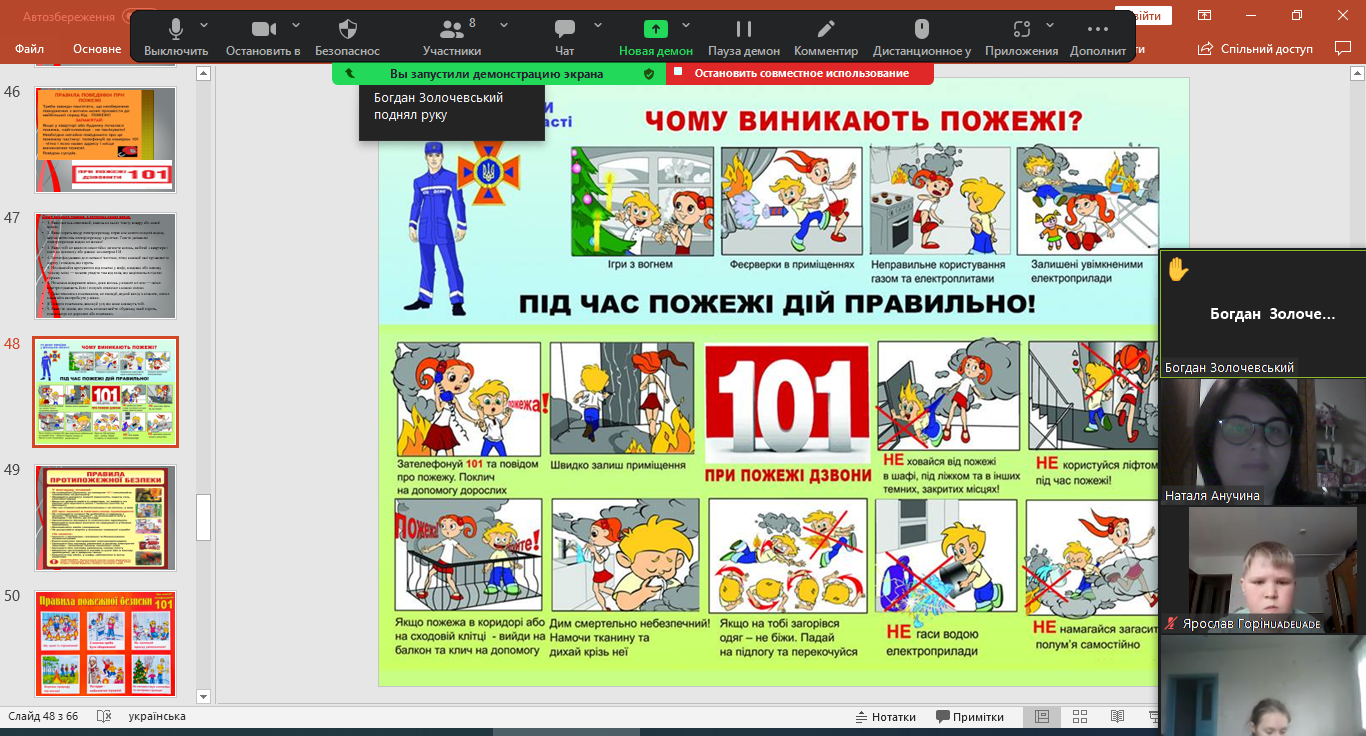Select slide 46 thumbnail

(106, 139)
